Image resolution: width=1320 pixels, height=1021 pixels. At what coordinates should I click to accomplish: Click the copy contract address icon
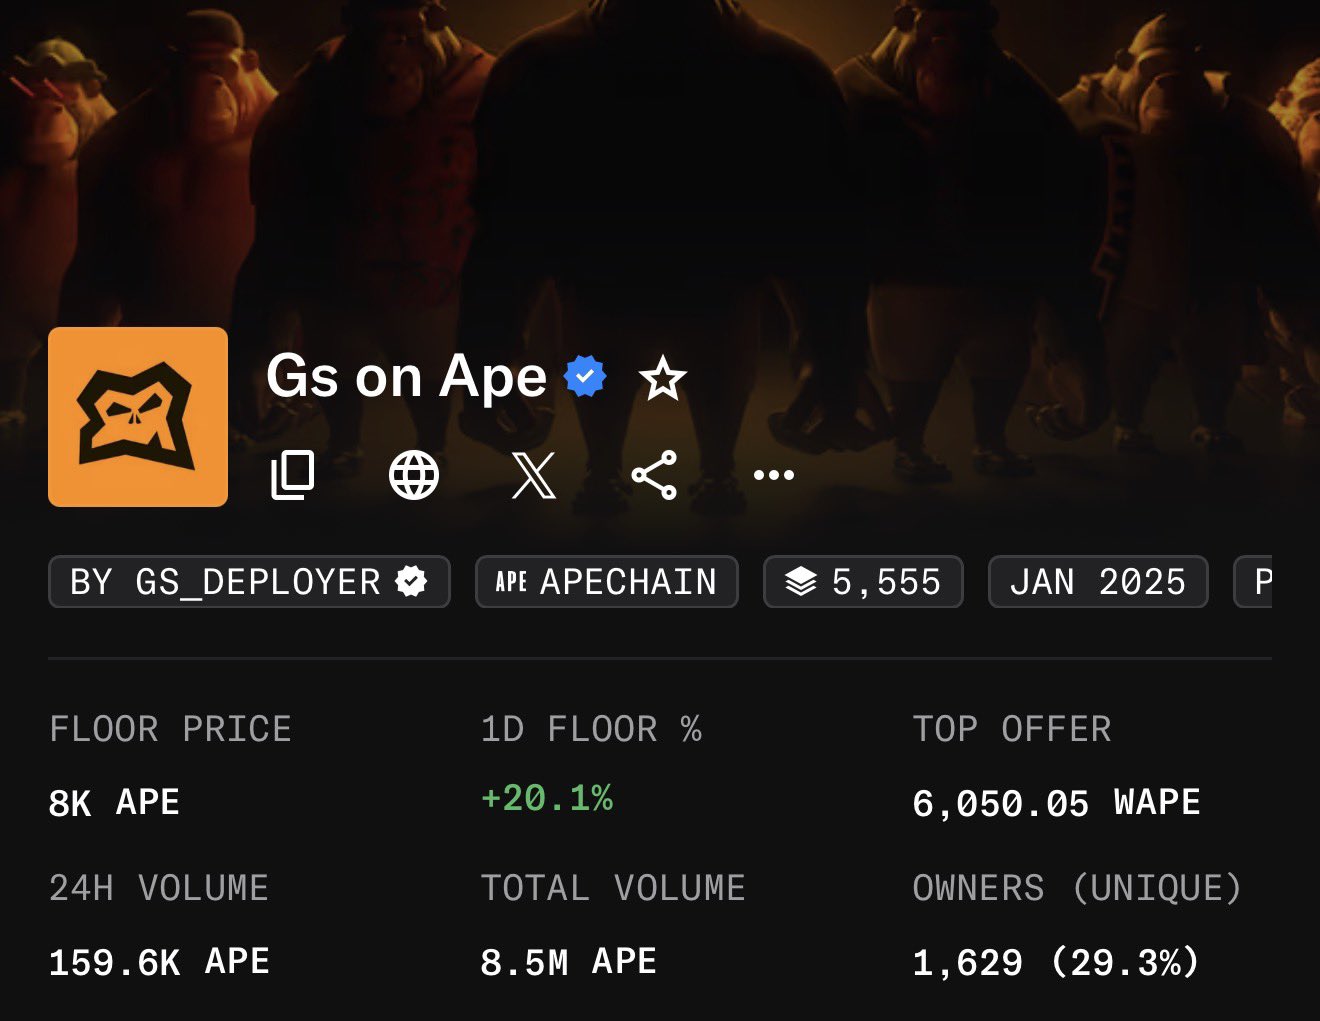pos(293,475)
